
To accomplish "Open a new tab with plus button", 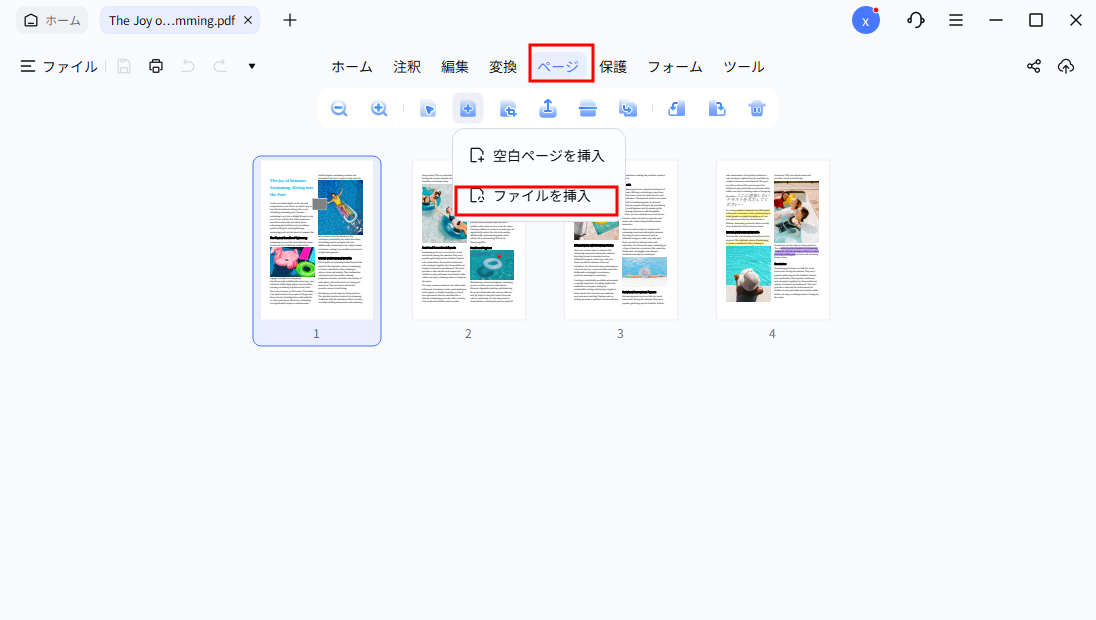I will (290, 20).
